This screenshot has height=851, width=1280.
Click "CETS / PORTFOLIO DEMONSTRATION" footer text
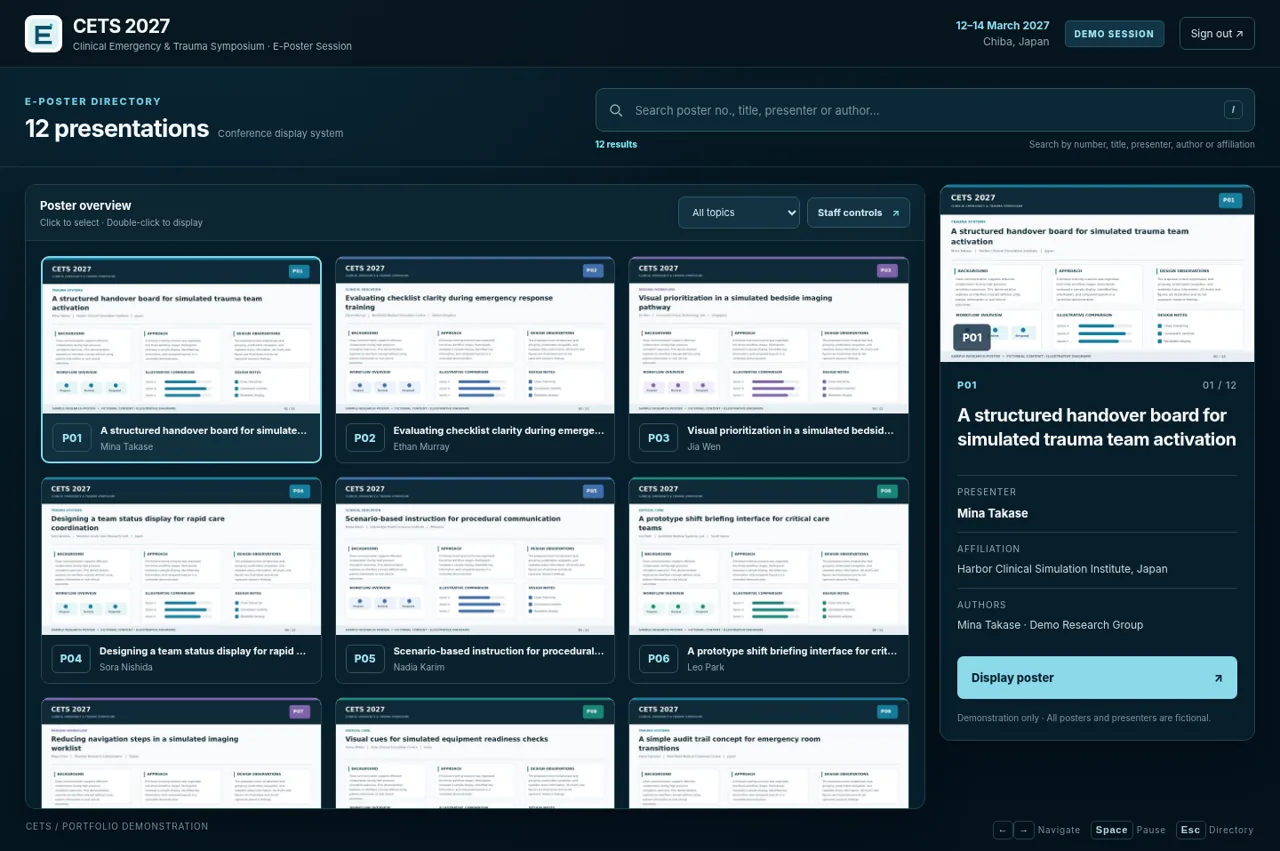point(117,827)
